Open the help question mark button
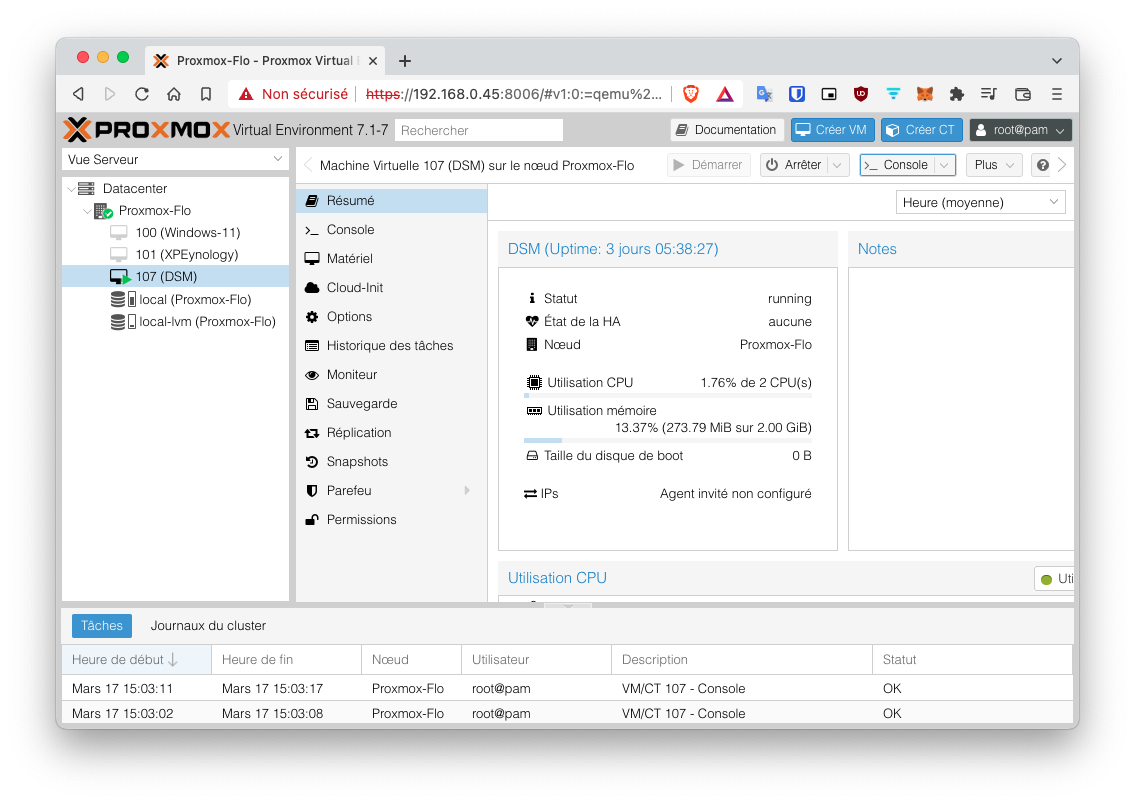 click(1042, 165)
